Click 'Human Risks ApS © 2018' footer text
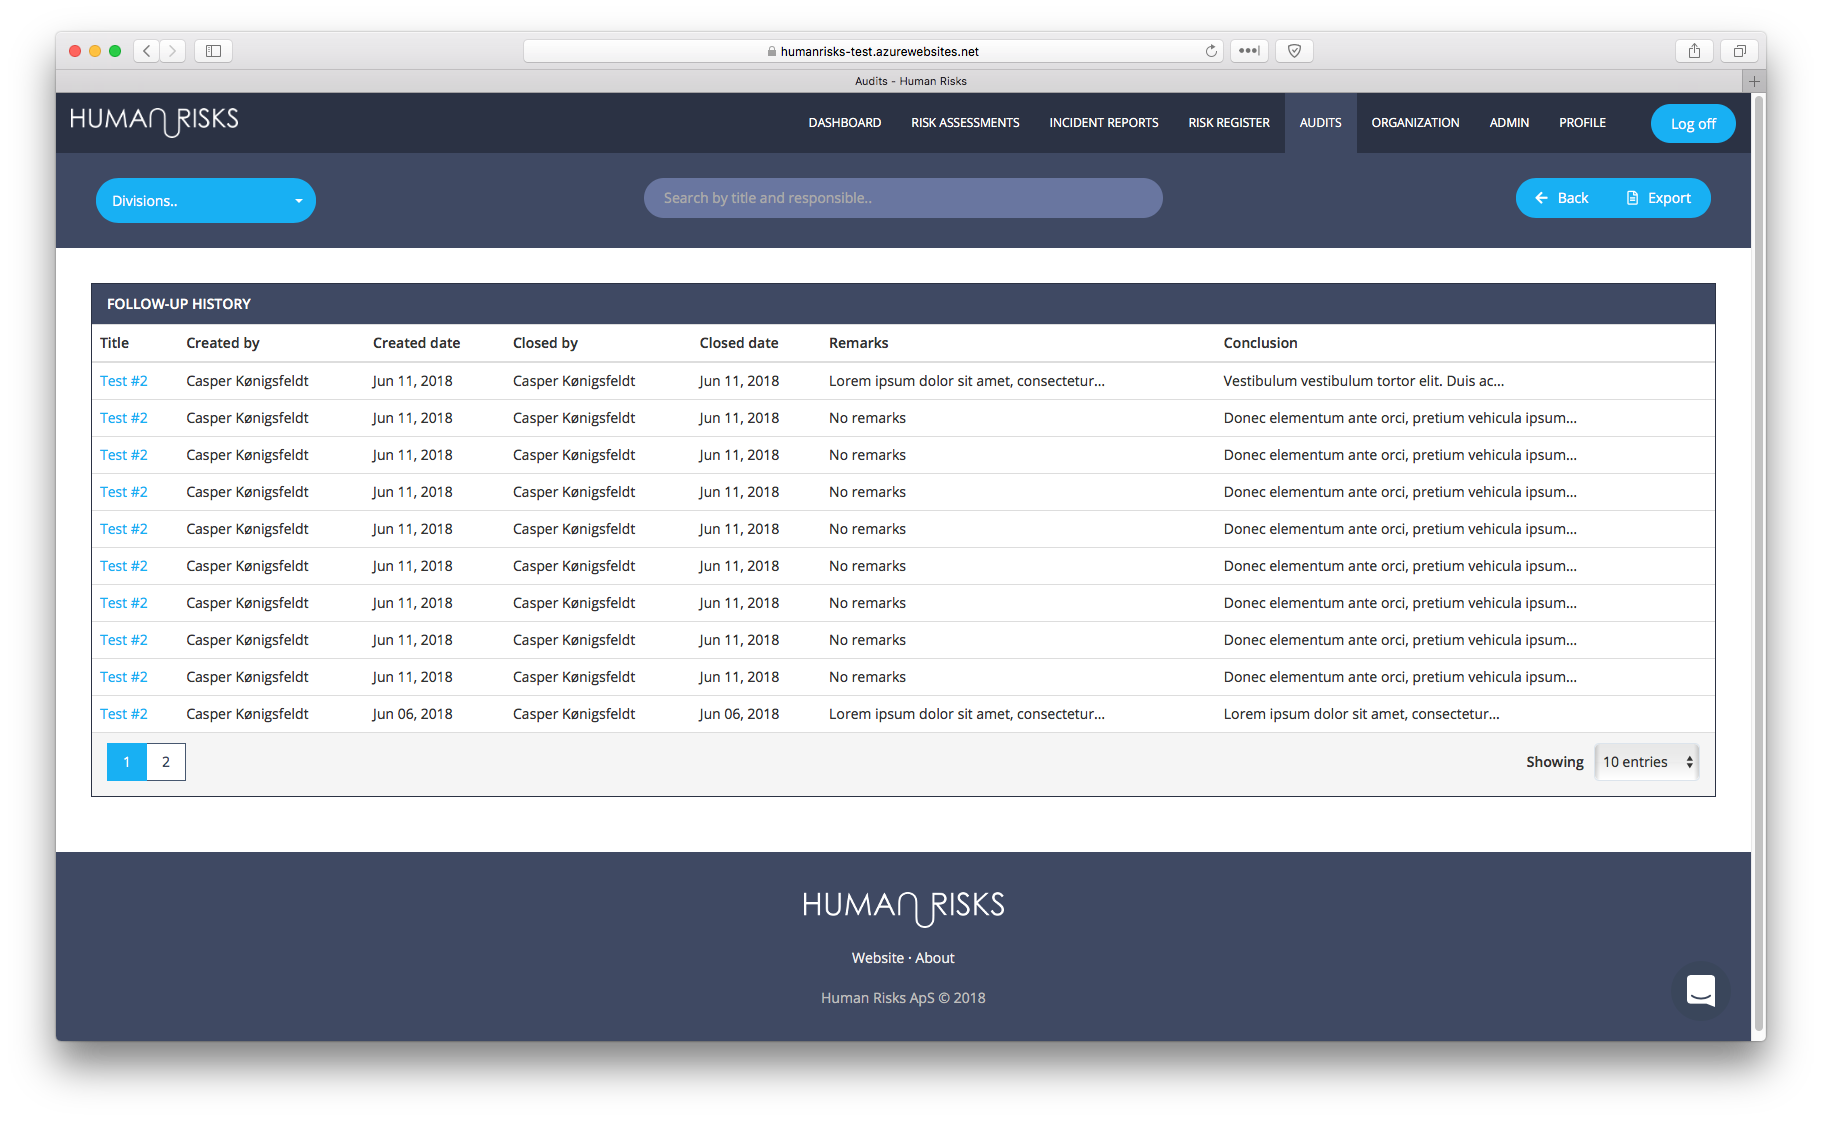The image size is (1822, 1121). point(903,998)
